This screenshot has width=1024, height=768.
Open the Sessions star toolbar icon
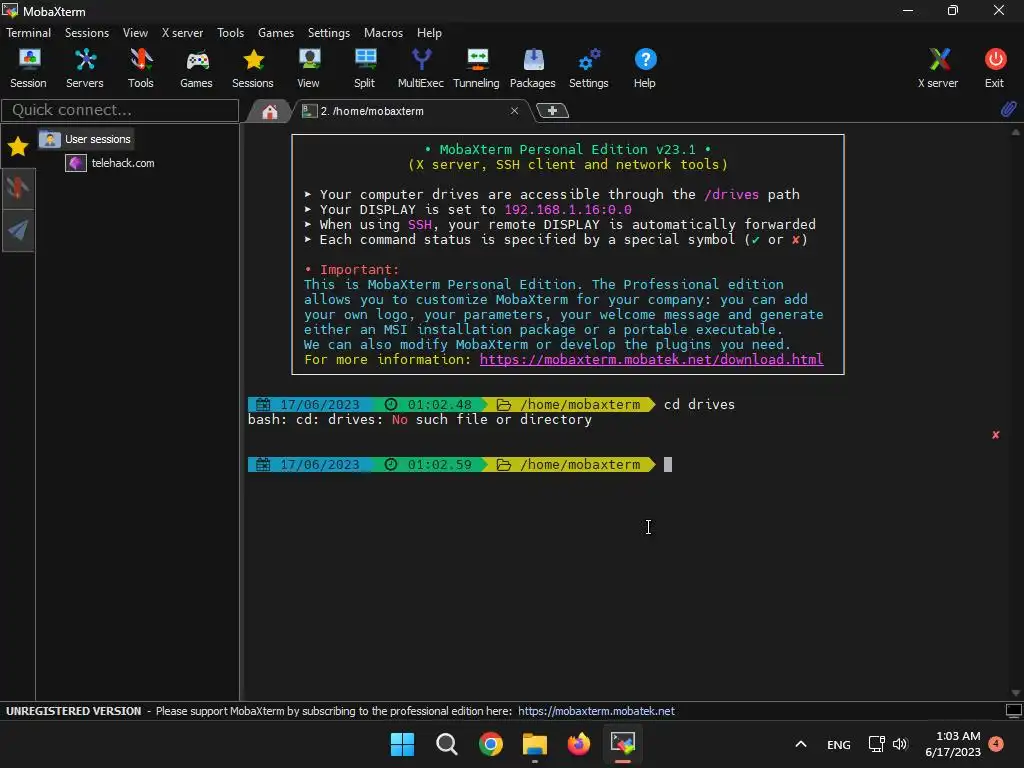(253, 69)
